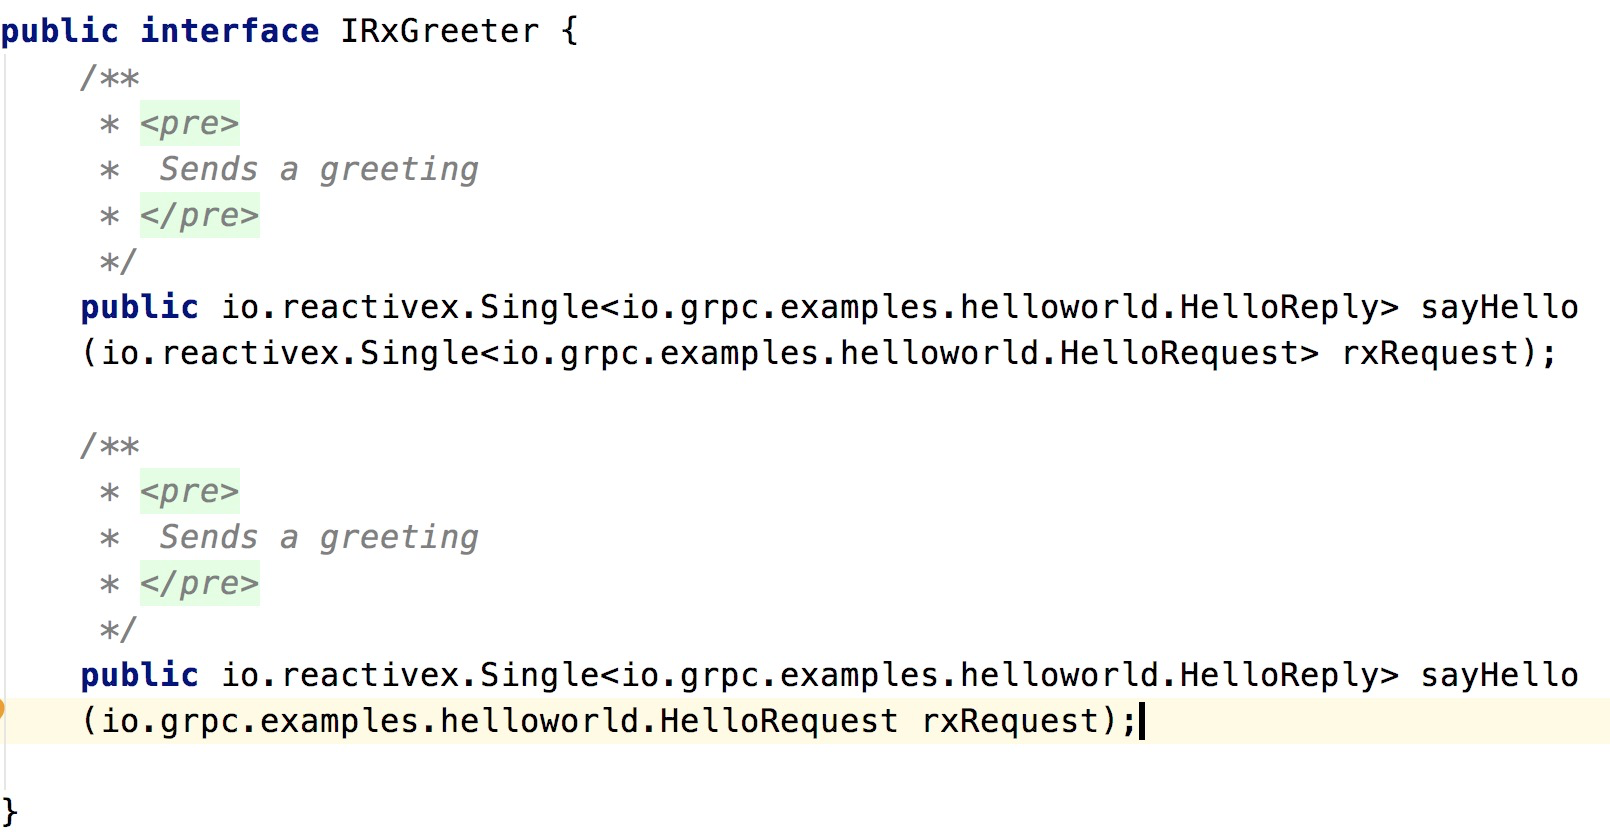Click rxRequest parameter on the highlighted line
The image size is (1610, 834).
(1009, 721)
